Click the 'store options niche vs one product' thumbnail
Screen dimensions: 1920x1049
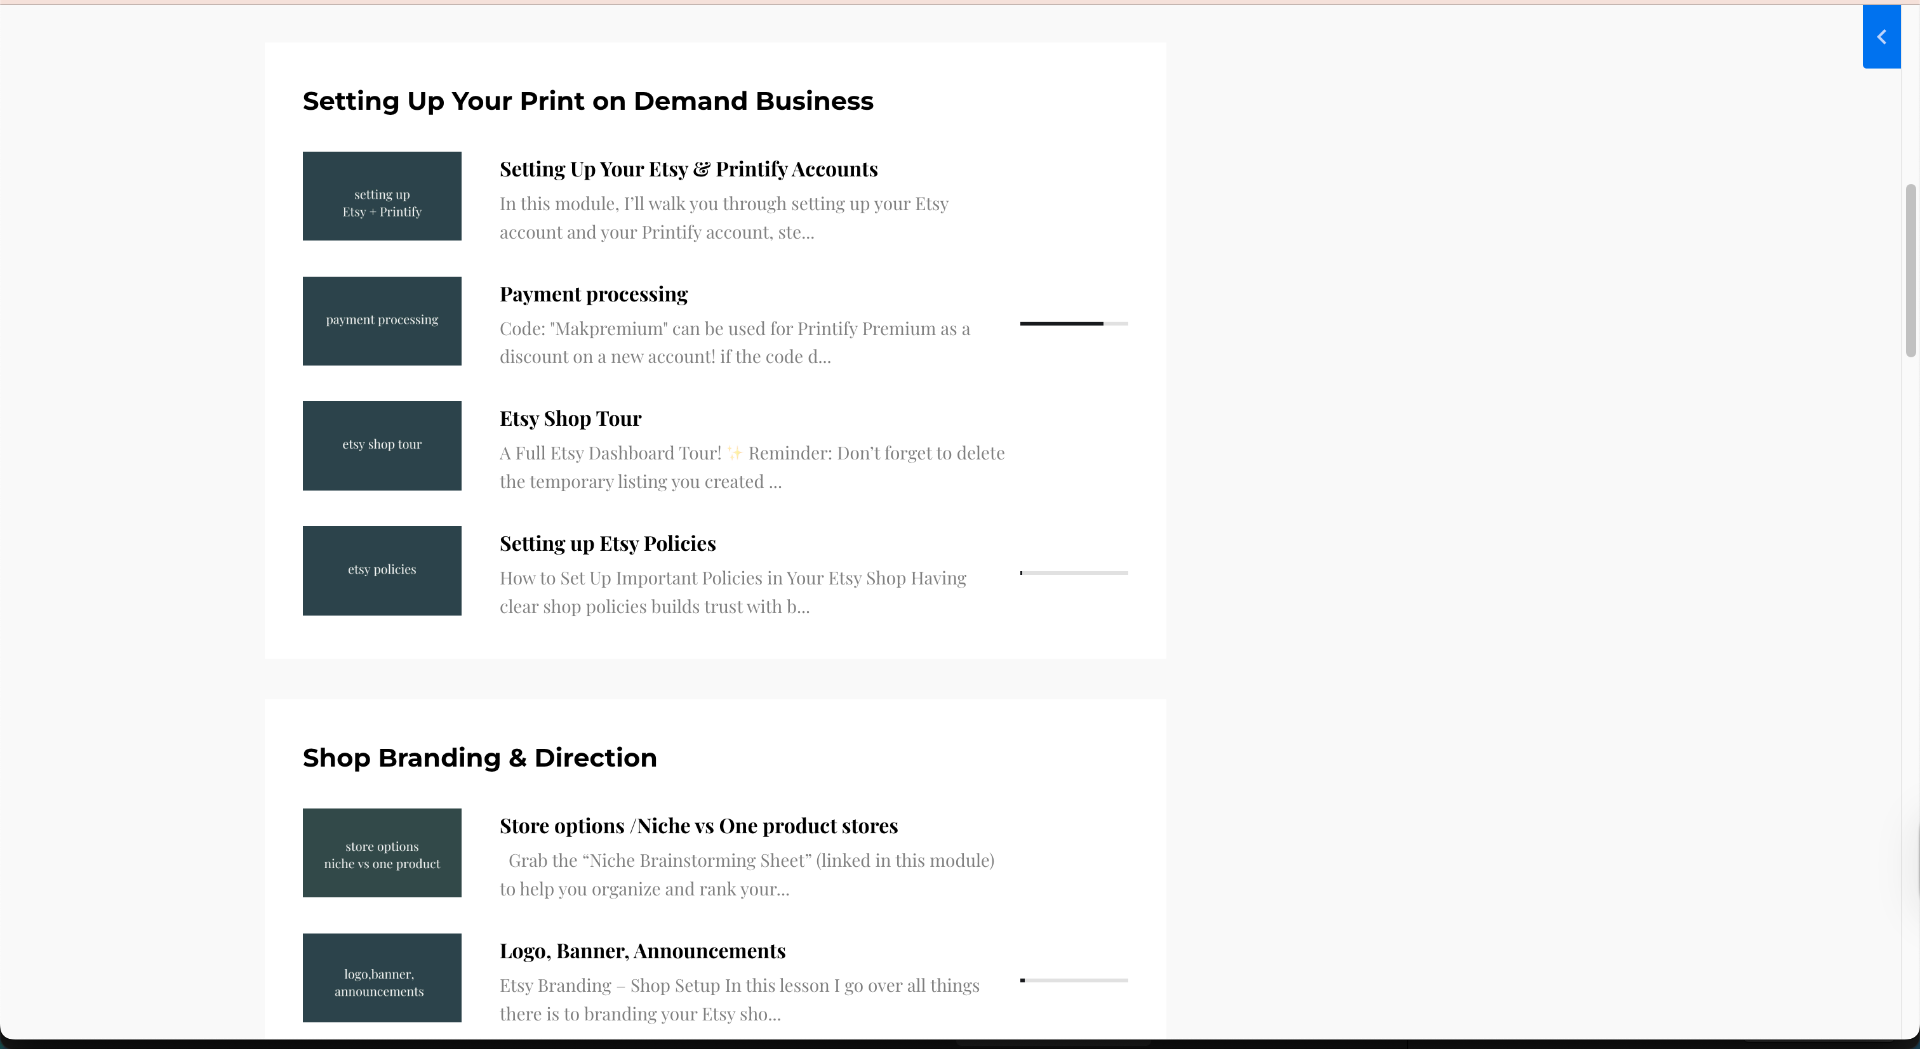(x=381, y=852)
